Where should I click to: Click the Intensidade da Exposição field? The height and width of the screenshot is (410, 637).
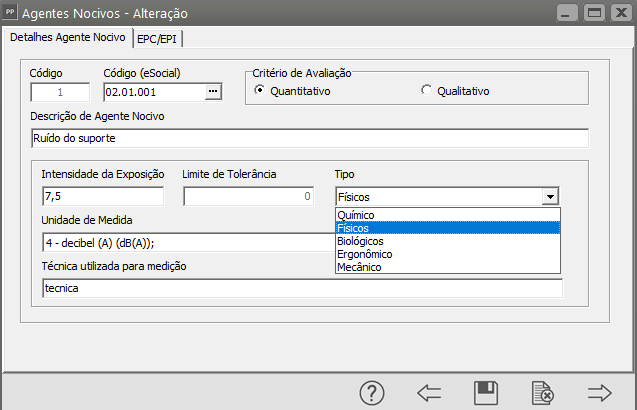pyautogui.click(x=103, y=196)
